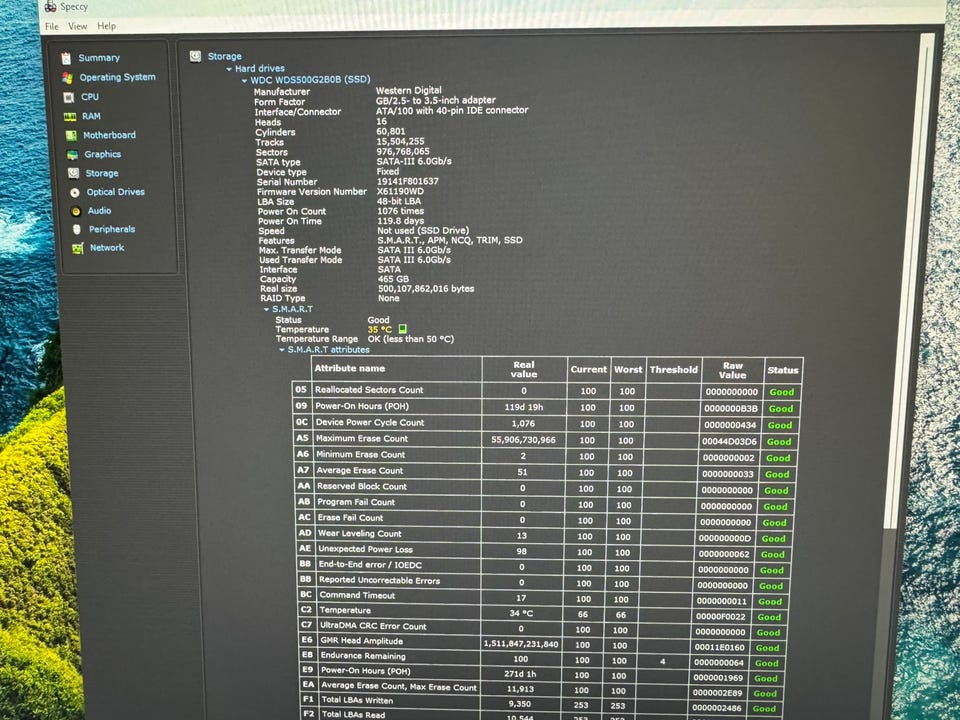Click the Operating System Windows flag icon
The image size is (960, 720).
[67, 78]
